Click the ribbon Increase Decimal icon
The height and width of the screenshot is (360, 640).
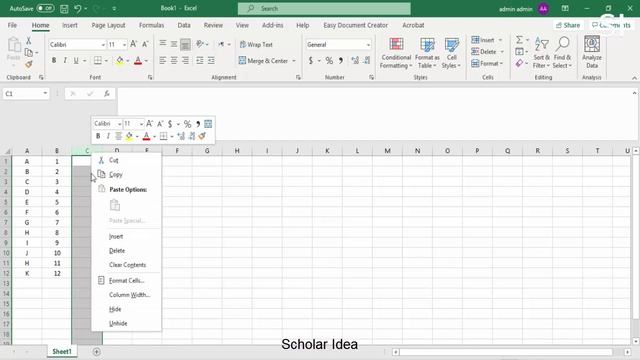[355, 61]
